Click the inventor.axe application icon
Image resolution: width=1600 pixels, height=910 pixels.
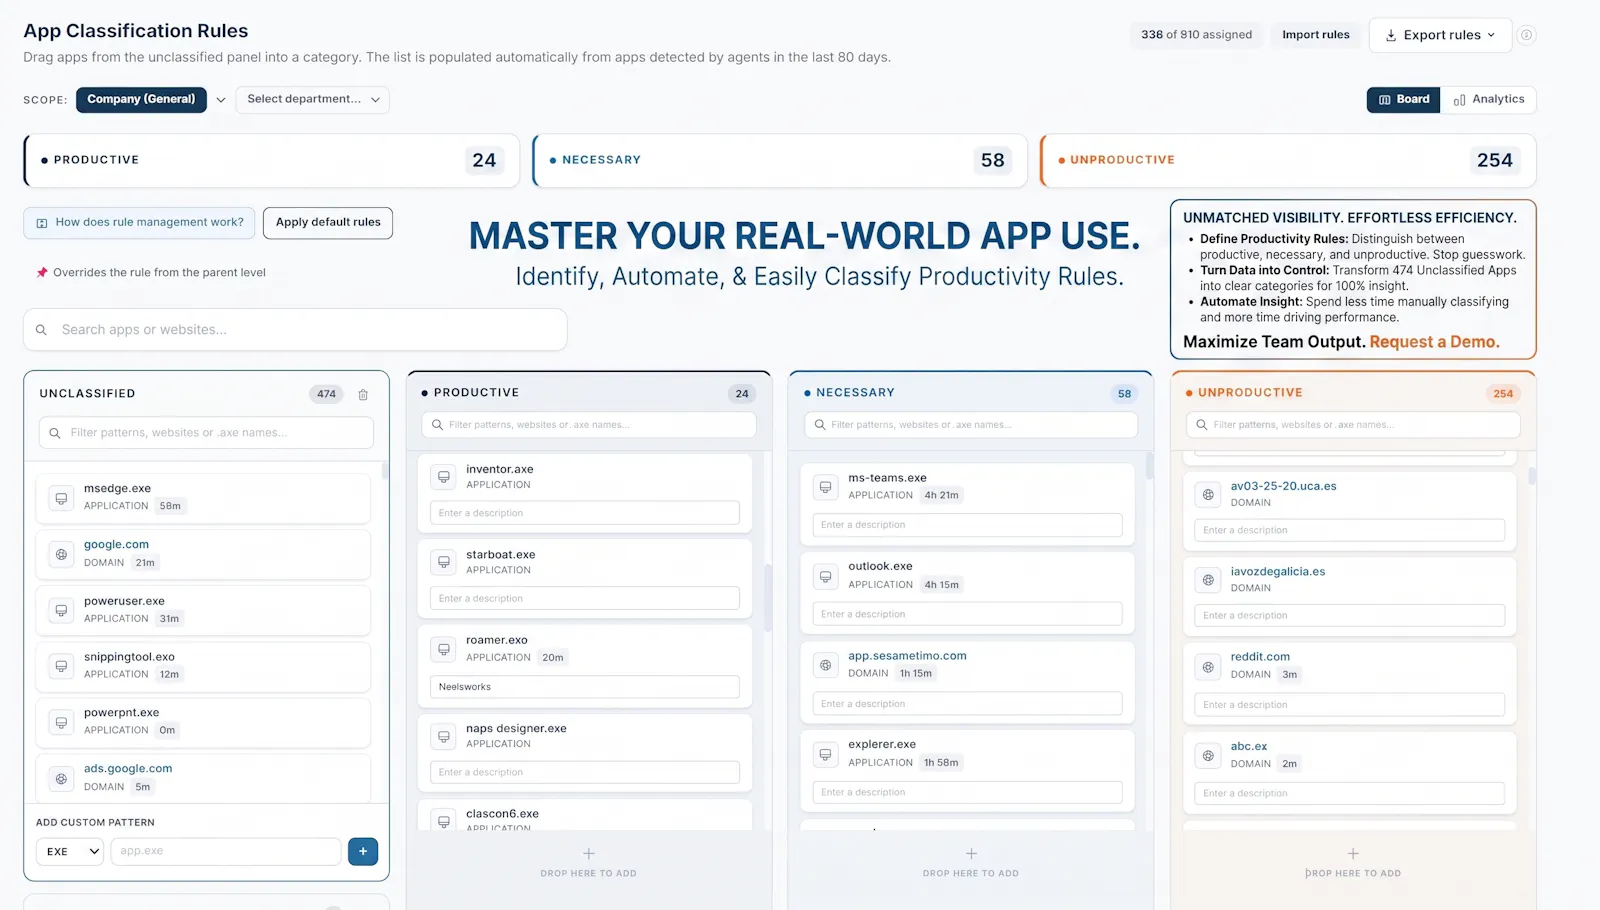444,477
